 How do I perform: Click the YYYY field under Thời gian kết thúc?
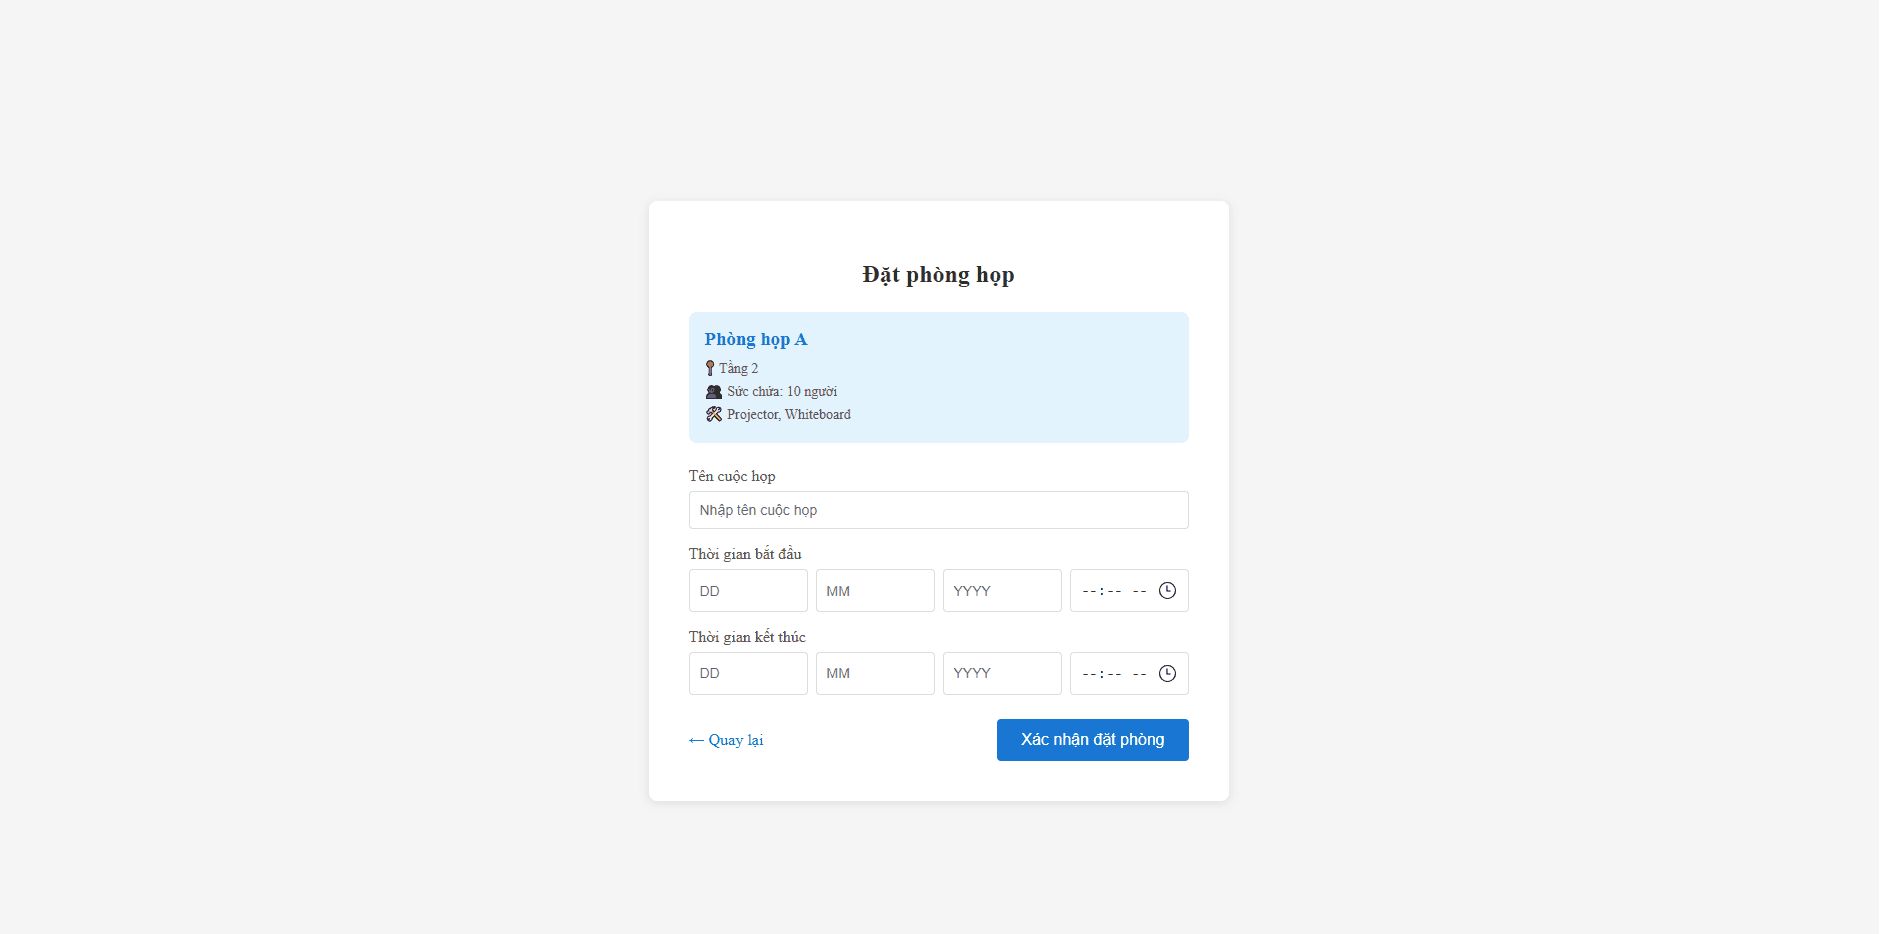(1002, 674)
